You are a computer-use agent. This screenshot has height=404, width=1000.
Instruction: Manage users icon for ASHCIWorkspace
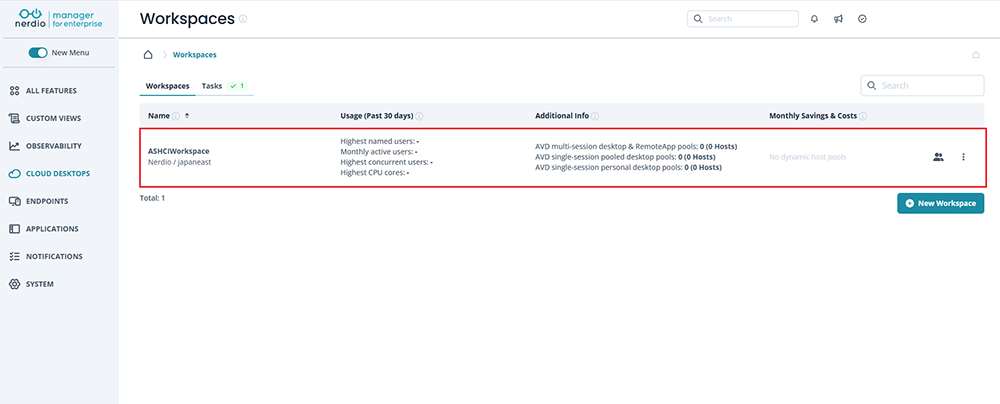pyautogui.click(x=938, y=156)
